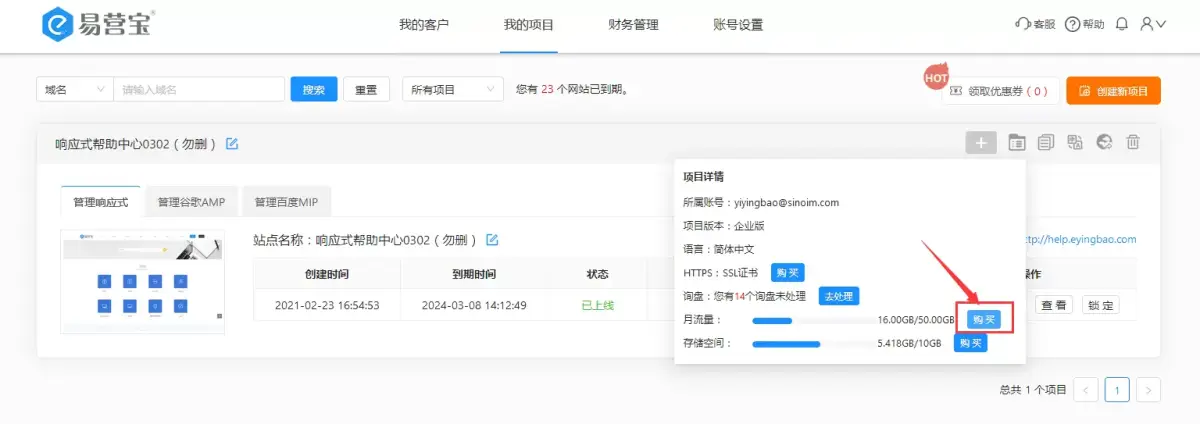Click 5.418GB/10GB storage value
The height and width of the screenshot is (424, 1200).
pos(909,344)
